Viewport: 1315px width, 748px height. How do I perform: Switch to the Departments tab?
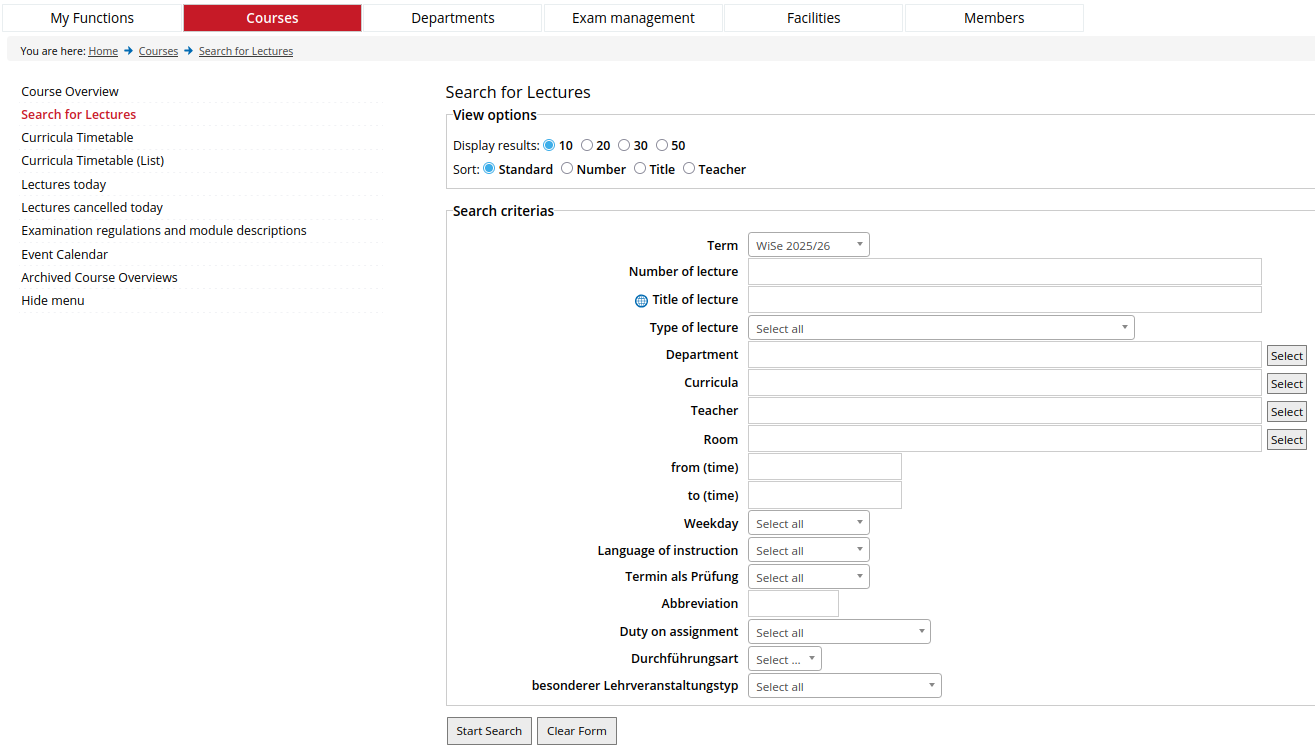[452, 17]
